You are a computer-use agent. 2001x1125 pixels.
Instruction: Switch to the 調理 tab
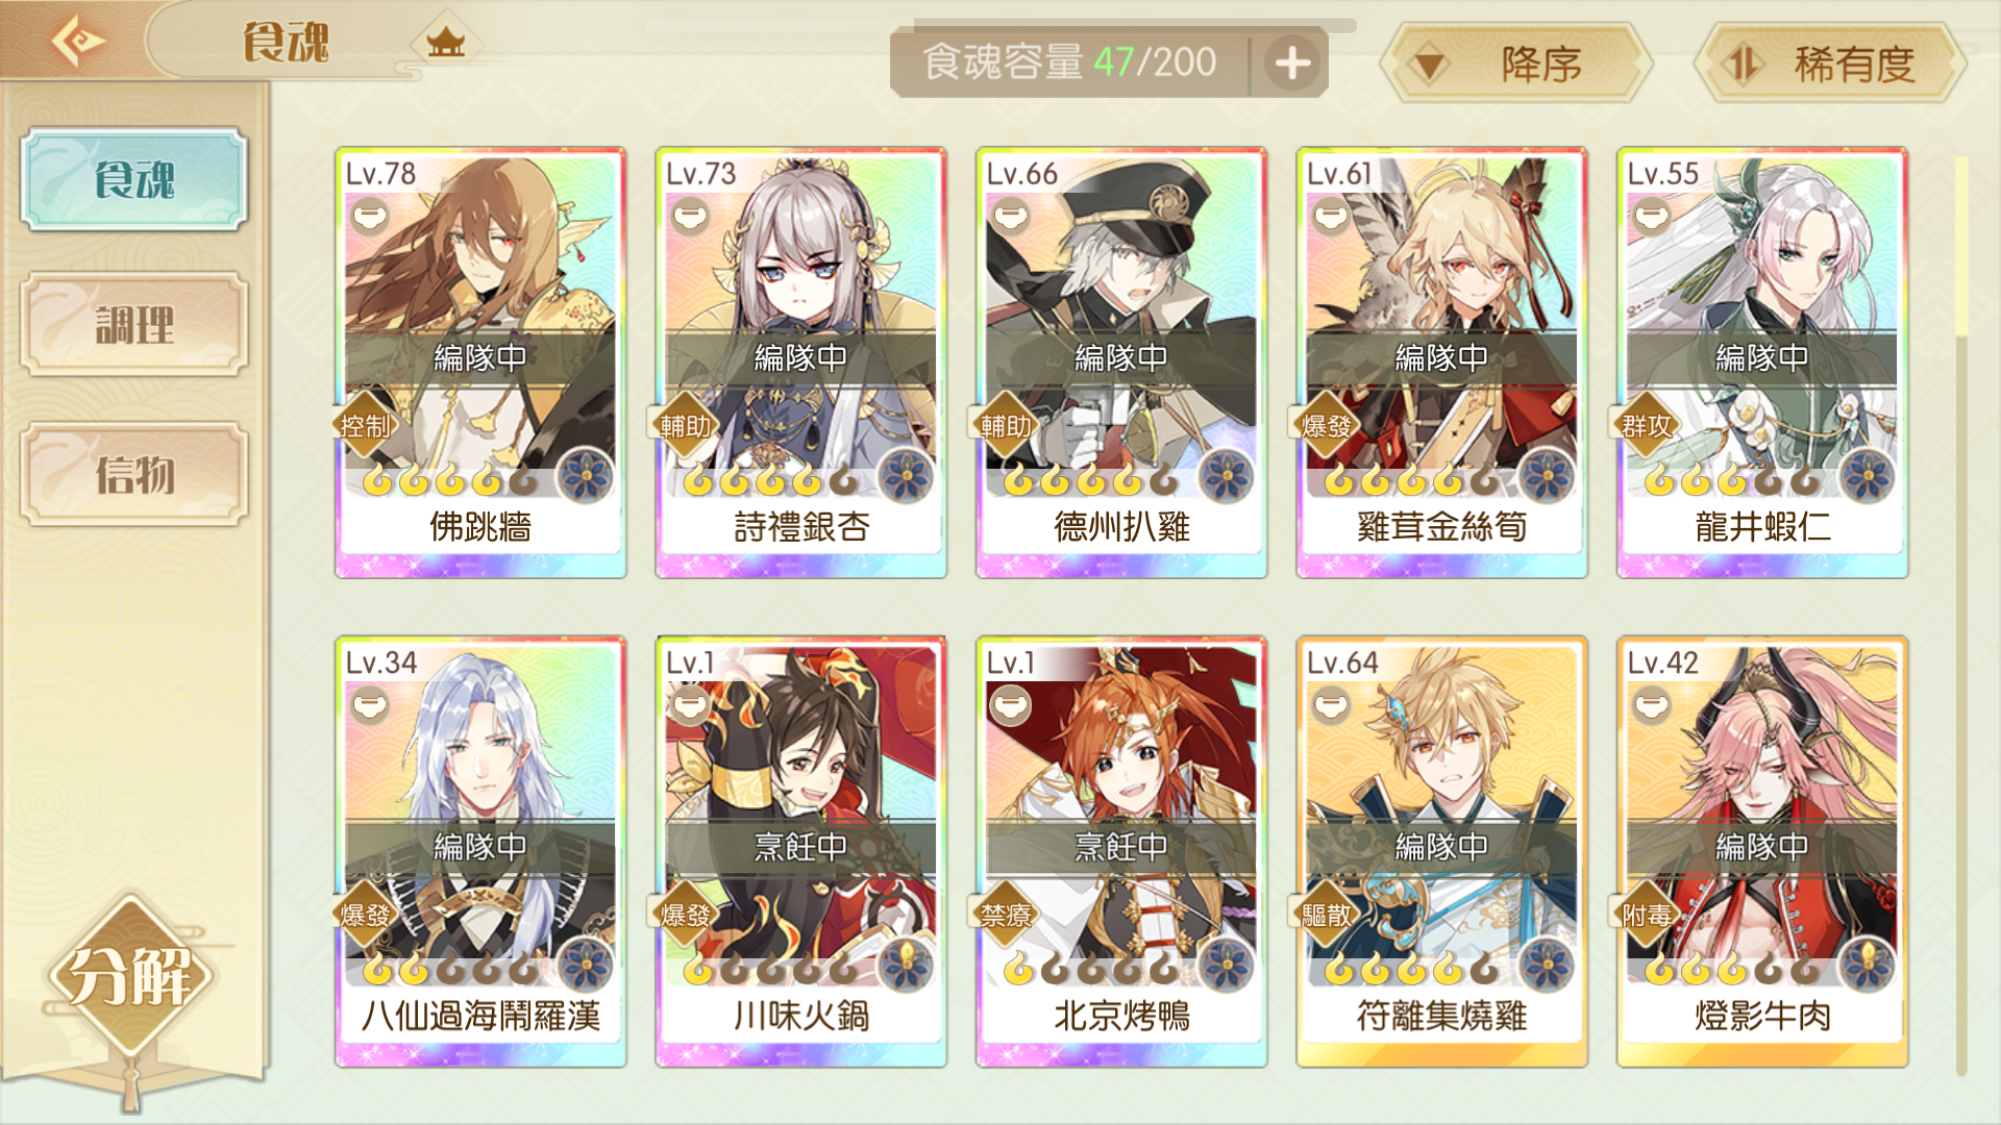coord(134,325)
